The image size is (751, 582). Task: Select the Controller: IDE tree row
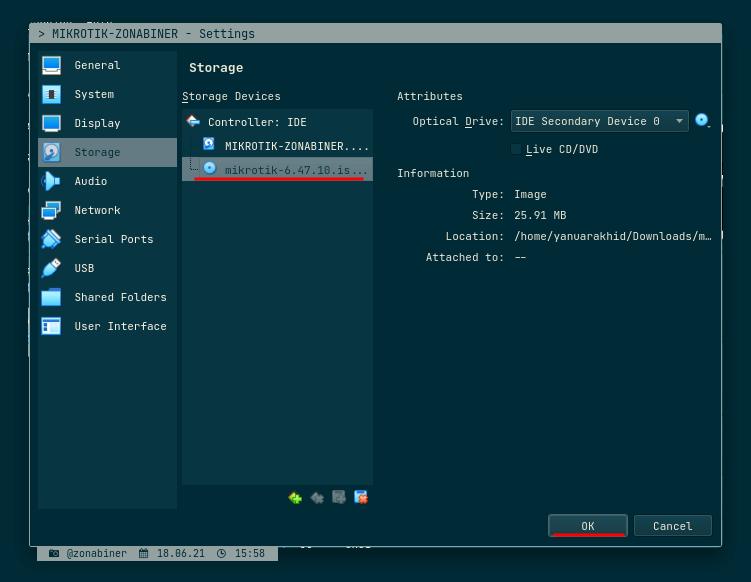click(x=277, y=122)
